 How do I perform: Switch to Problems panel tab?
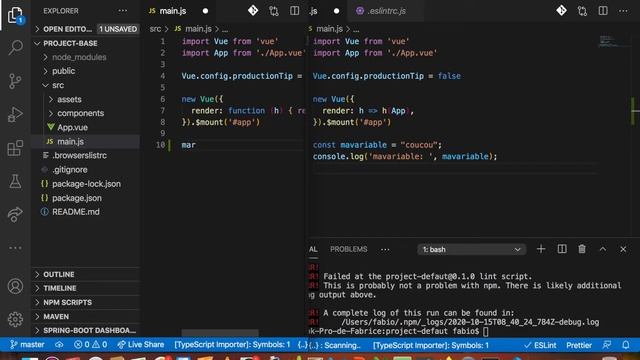(x=349, y=249)
